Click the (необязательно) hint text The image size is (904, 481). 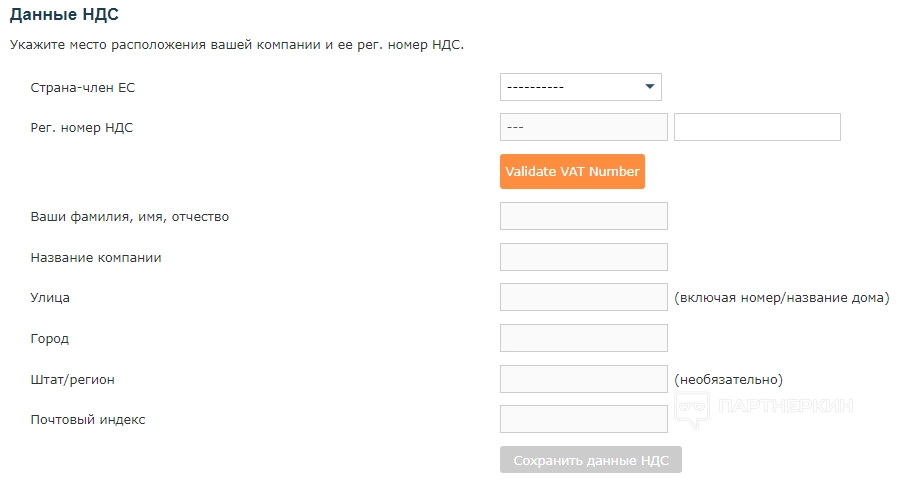pyautogui.click(x=728, y=379)
